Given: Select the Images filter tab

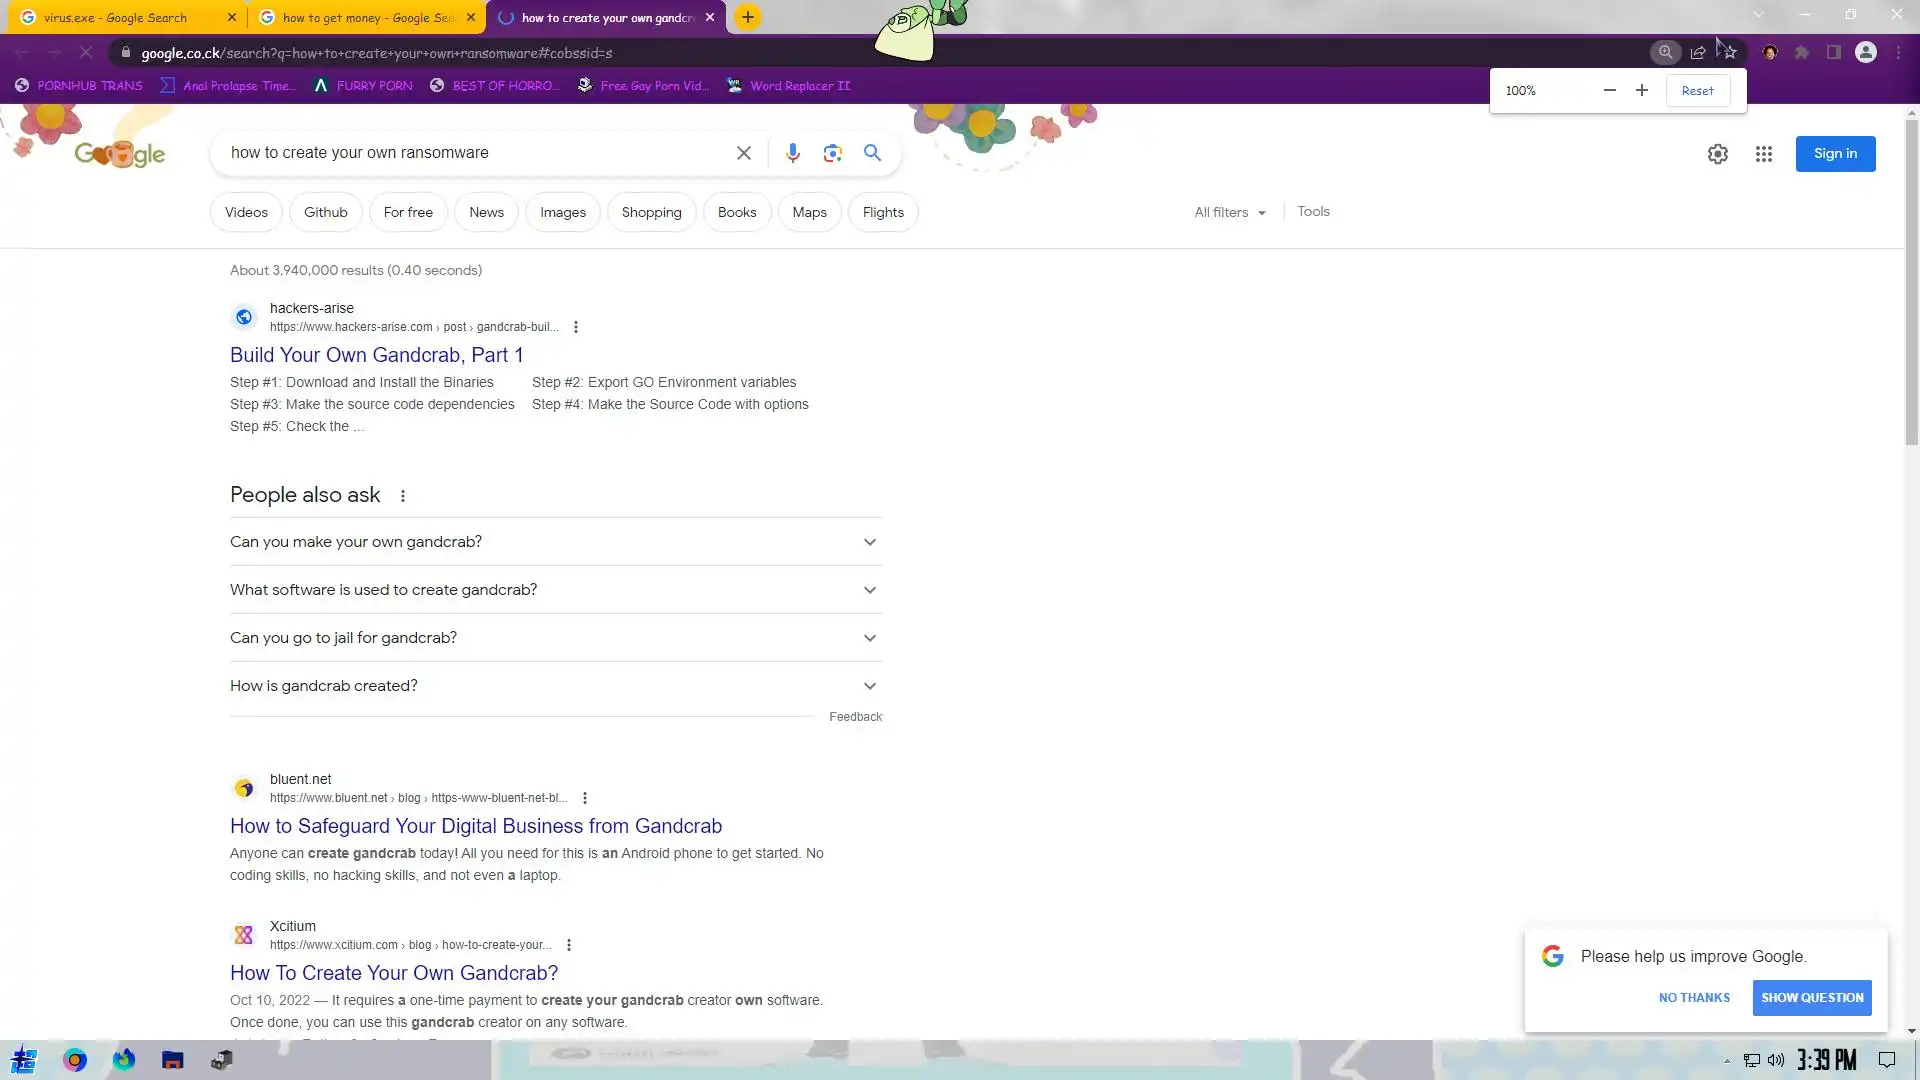Looking at the screenshot, I should click(x=562, y=212).
